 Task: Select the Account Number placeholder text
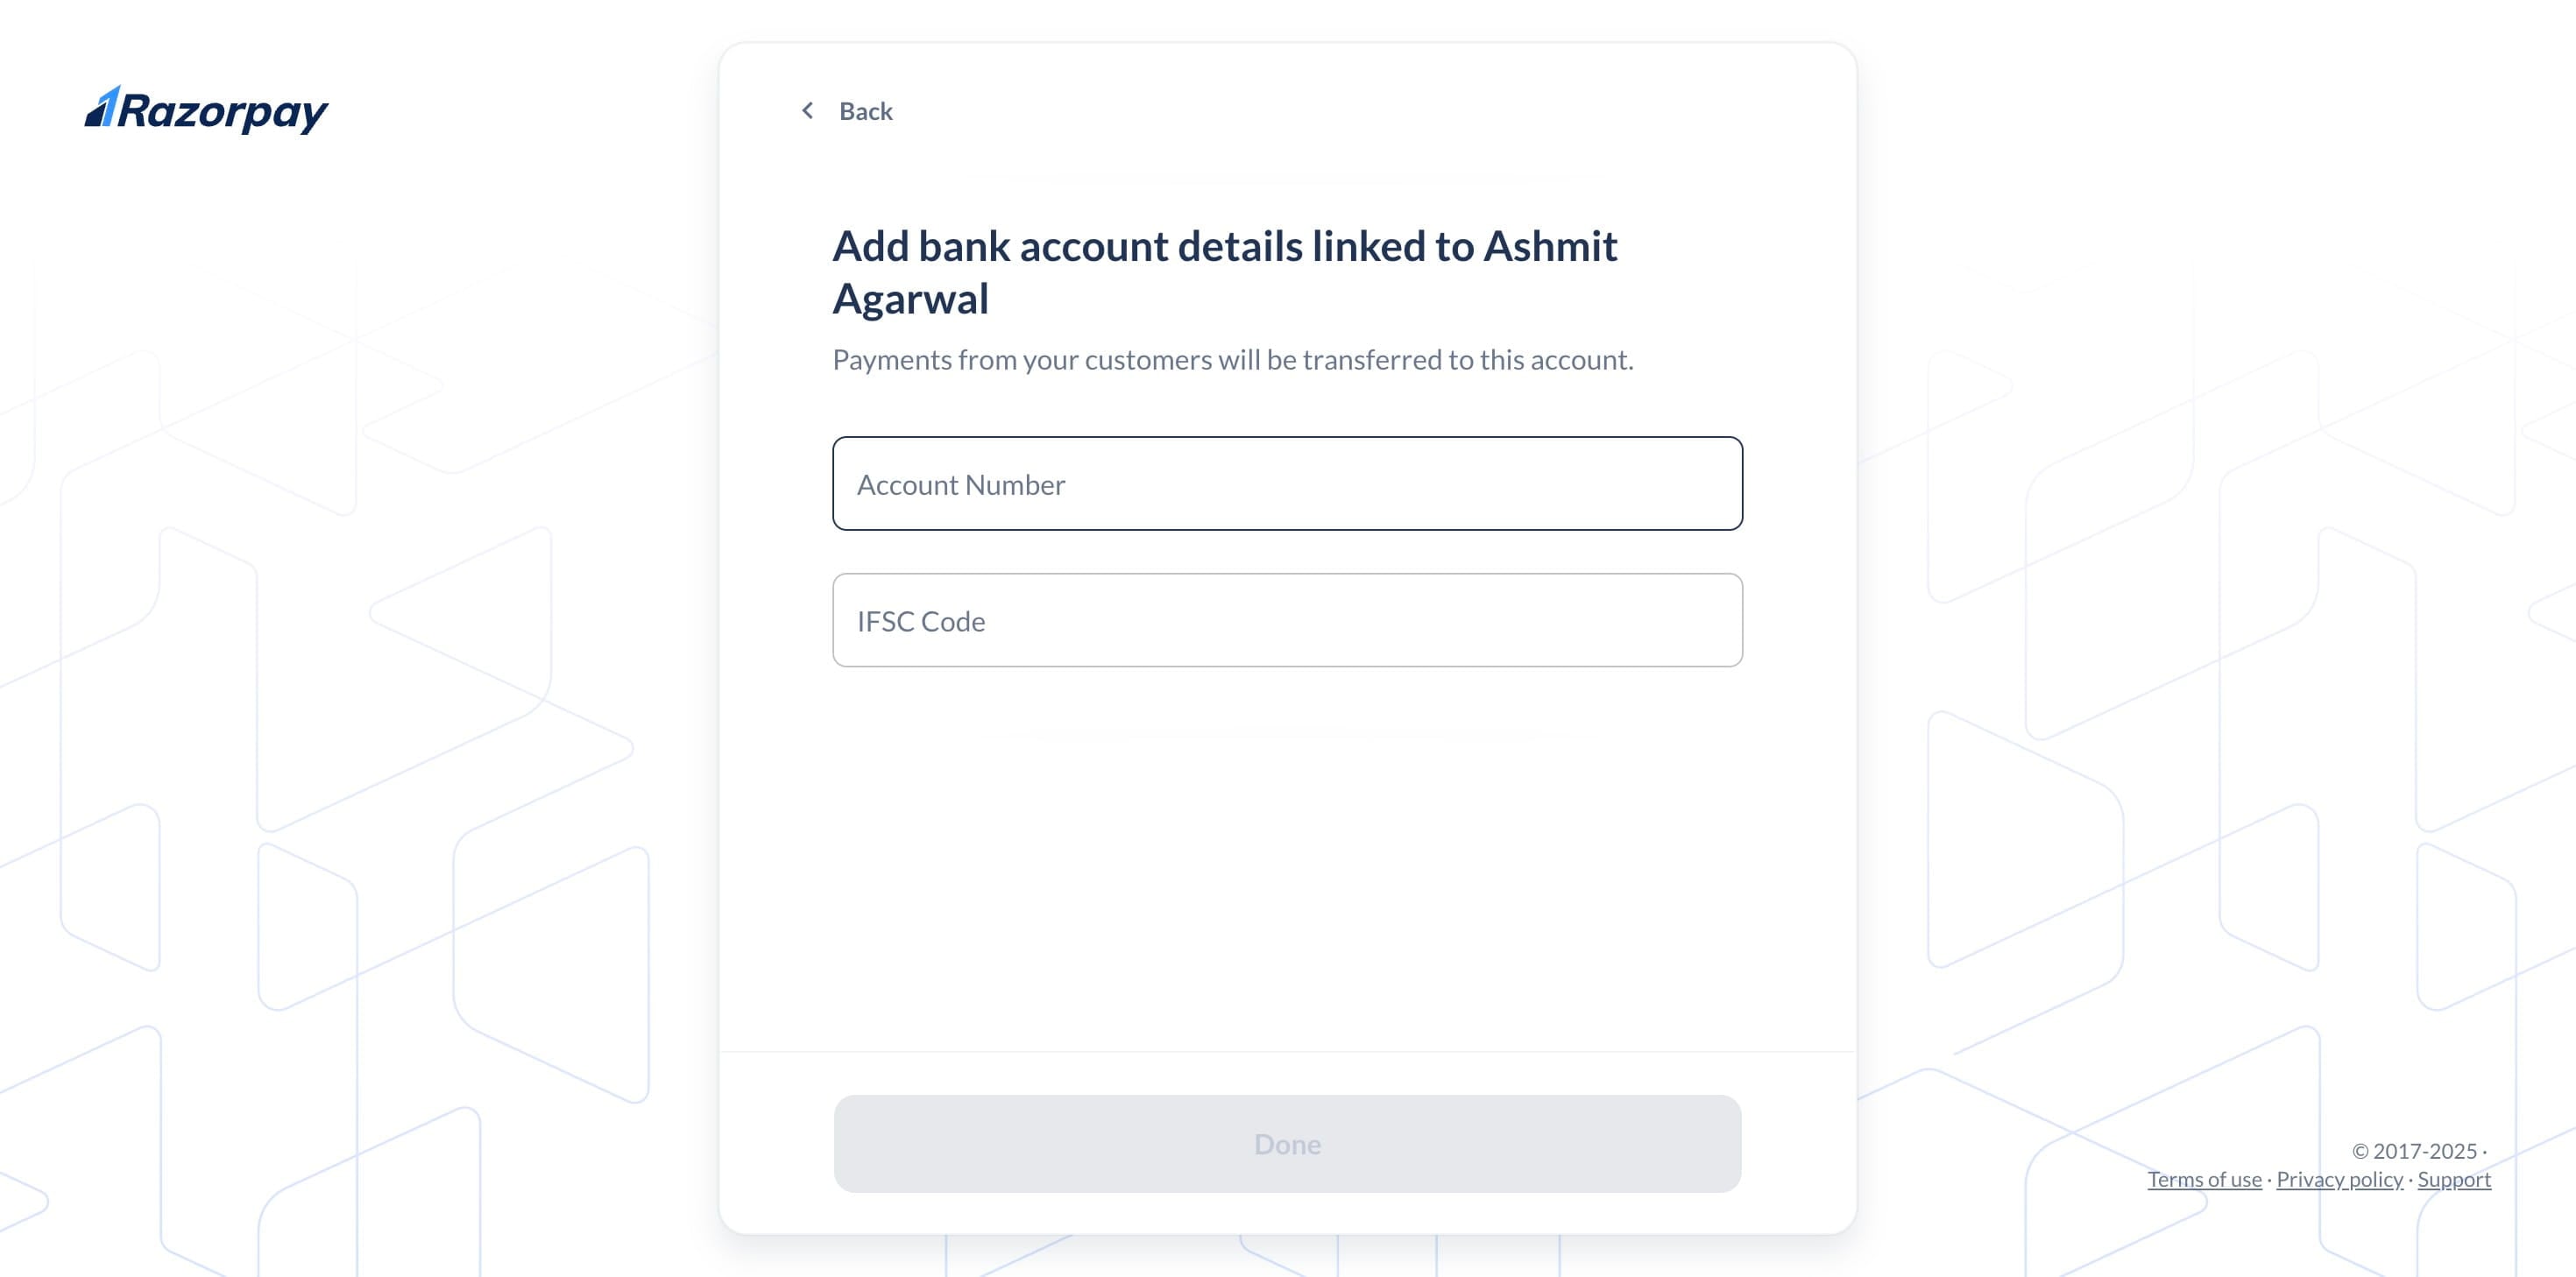point(961,484)
